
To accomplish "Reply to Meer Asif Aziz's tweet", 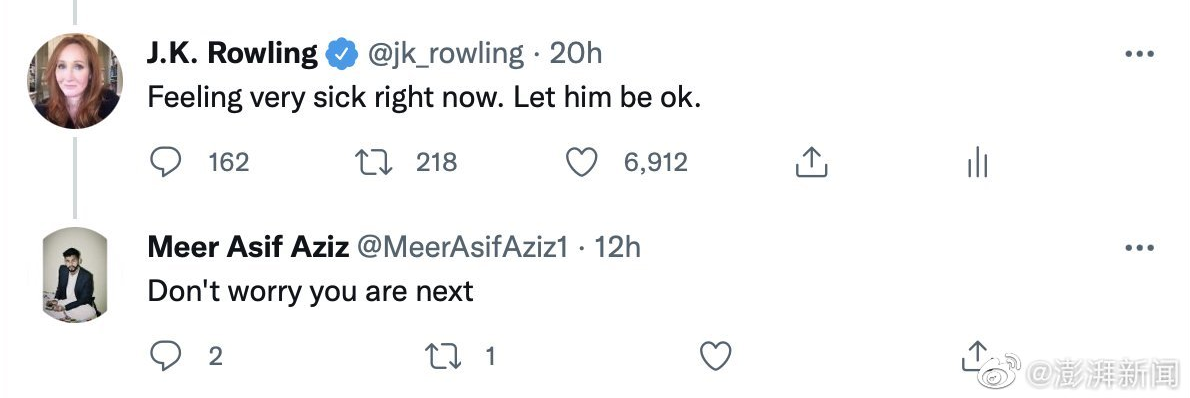I will [165, 355].
